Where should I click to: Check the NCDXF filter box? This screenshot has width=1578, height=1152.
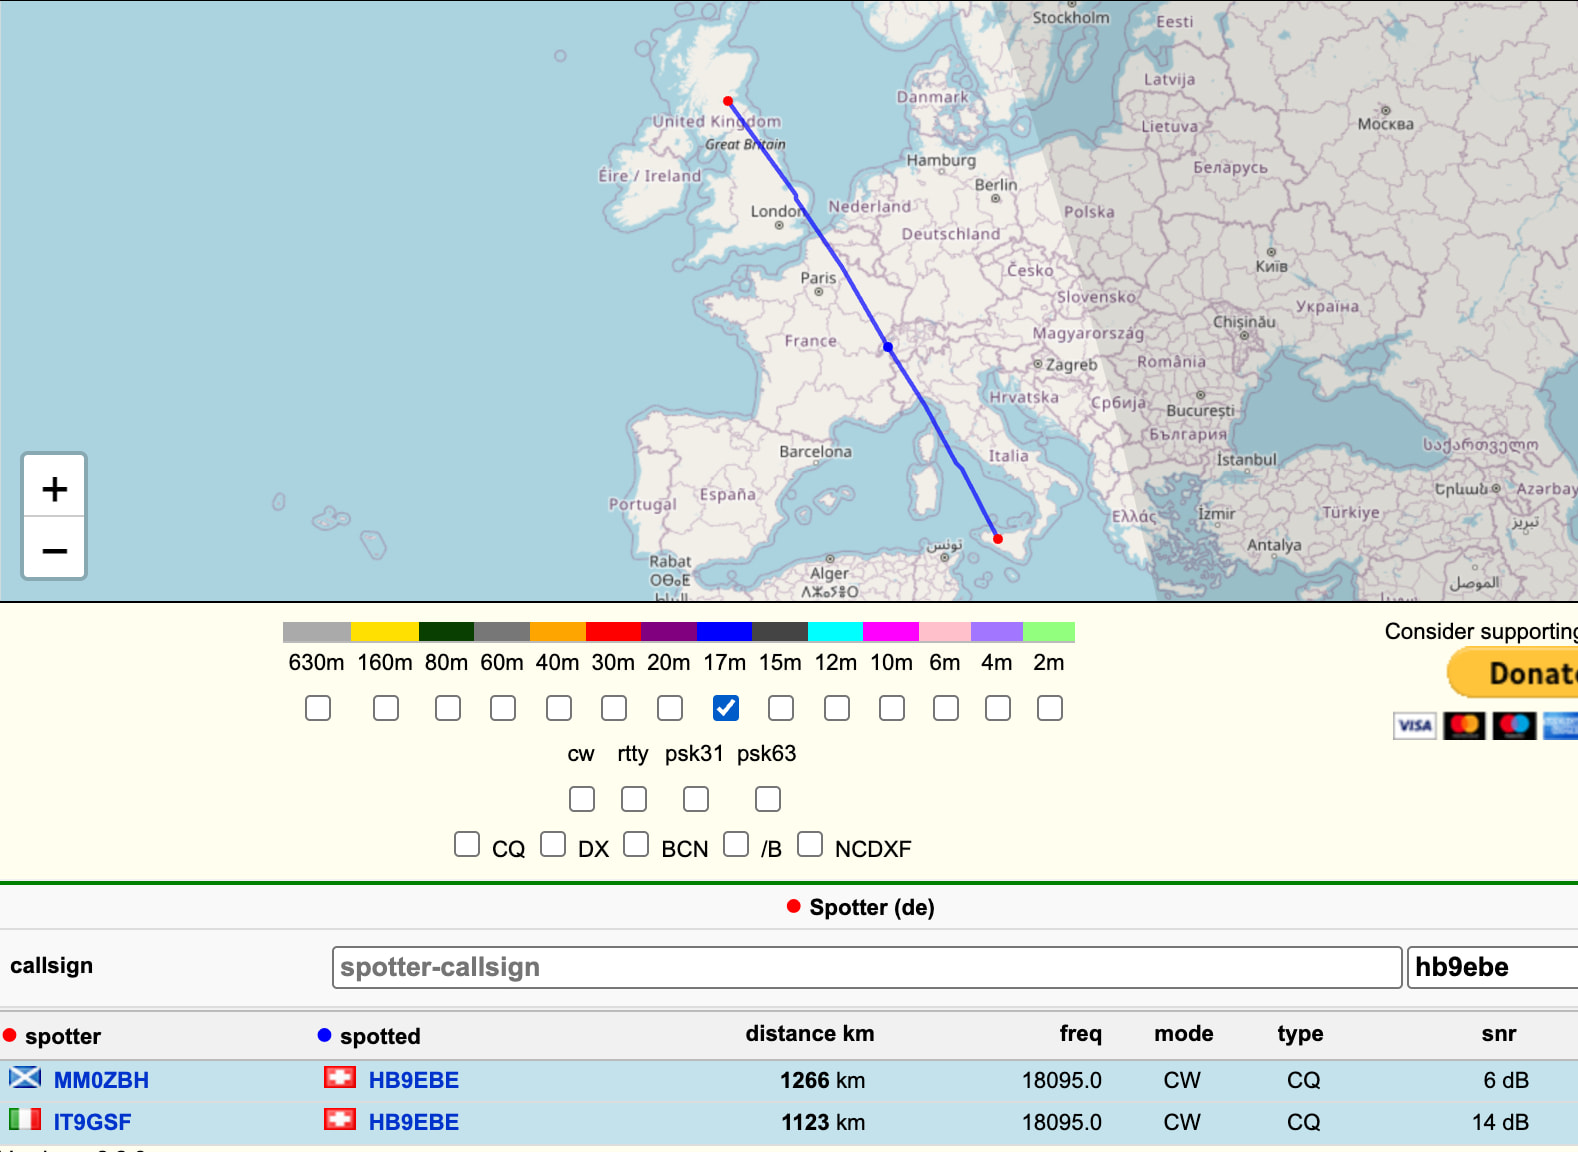(810, 844)
